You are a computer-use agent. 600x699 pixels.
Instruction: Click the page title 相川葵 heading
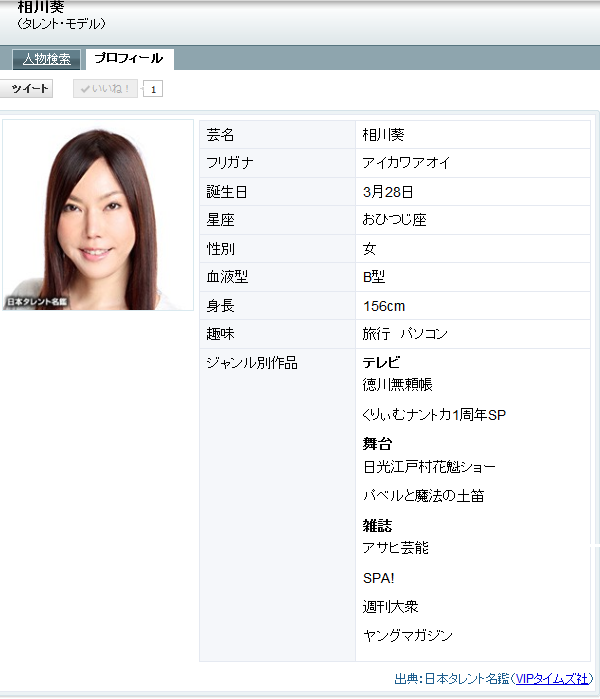pos(41,6)
